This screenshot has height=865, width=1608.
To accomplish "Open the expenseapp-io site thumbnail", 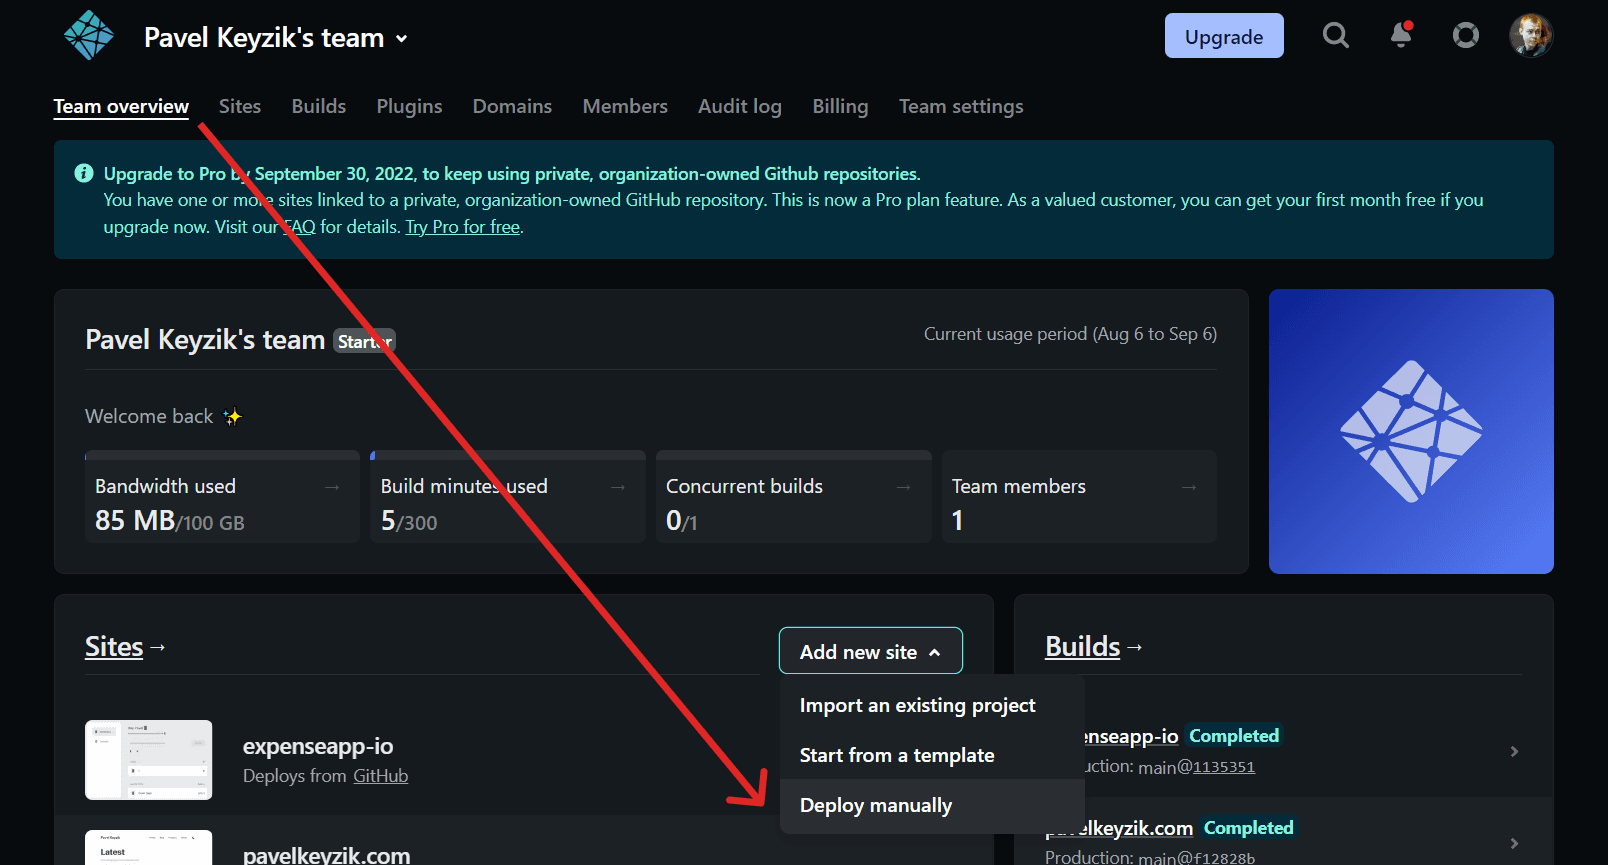I will [149, 760].
